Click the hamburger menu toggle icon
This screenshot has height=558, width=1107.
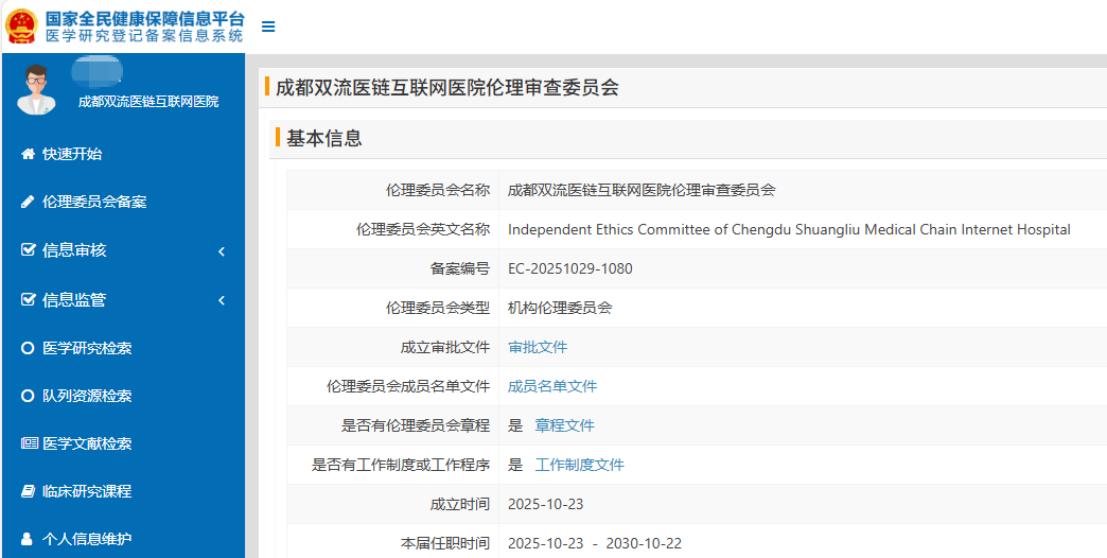[268, 27]
